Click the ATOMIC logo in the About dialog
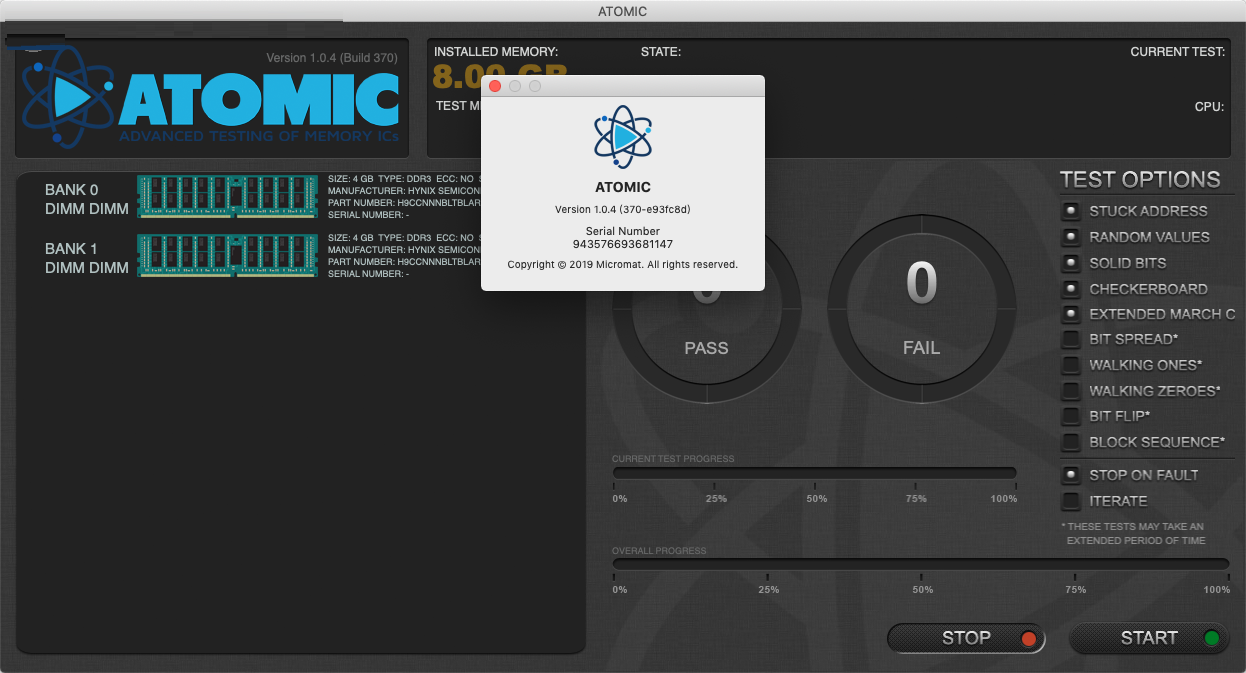Image resolution: width=1246 pixels, height=673 pixels. 622,137
